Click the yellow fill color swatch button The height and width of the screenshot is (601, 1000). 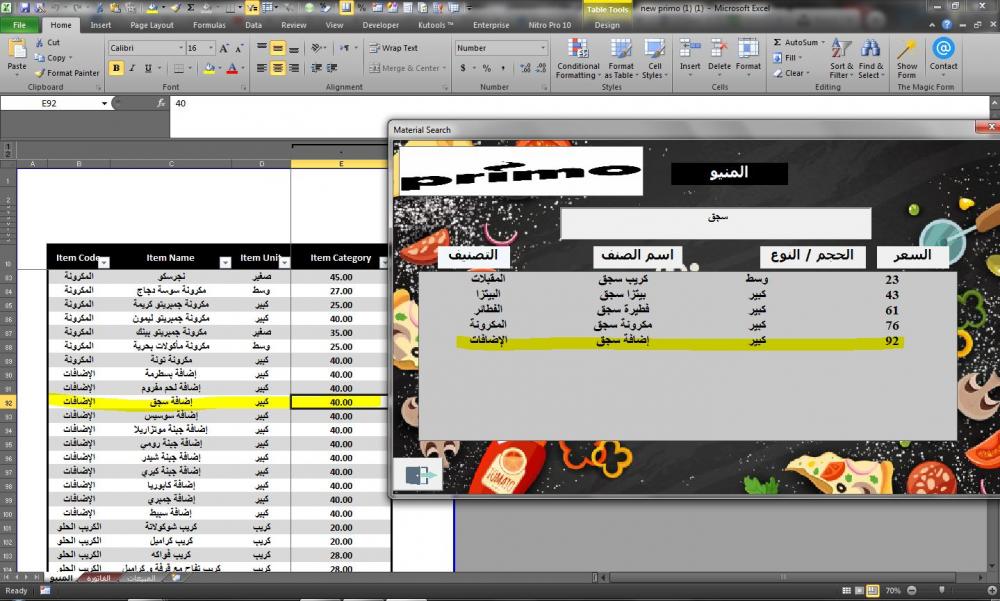(x=209, y=68)
